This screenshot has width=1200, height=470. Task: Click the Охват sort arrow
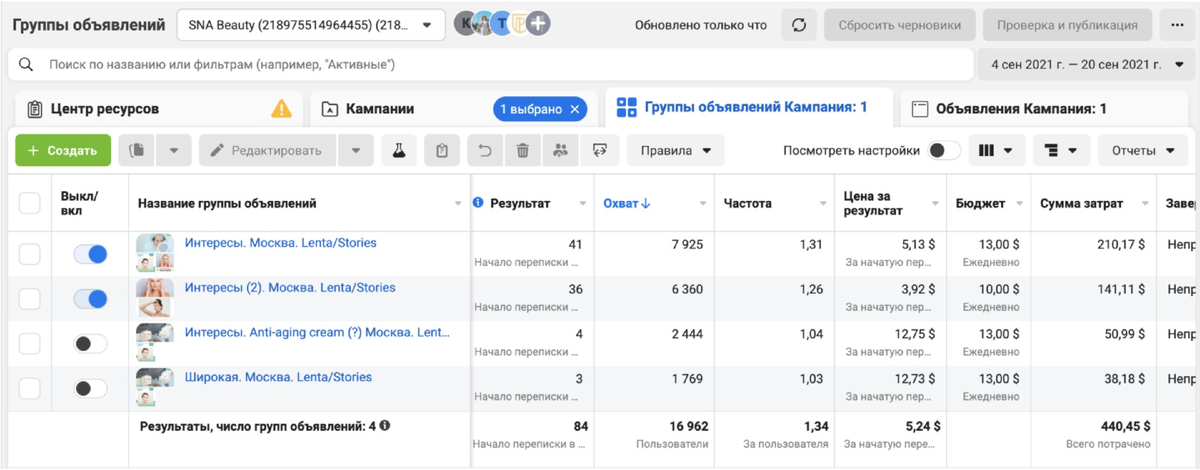(x=646, y=203)
